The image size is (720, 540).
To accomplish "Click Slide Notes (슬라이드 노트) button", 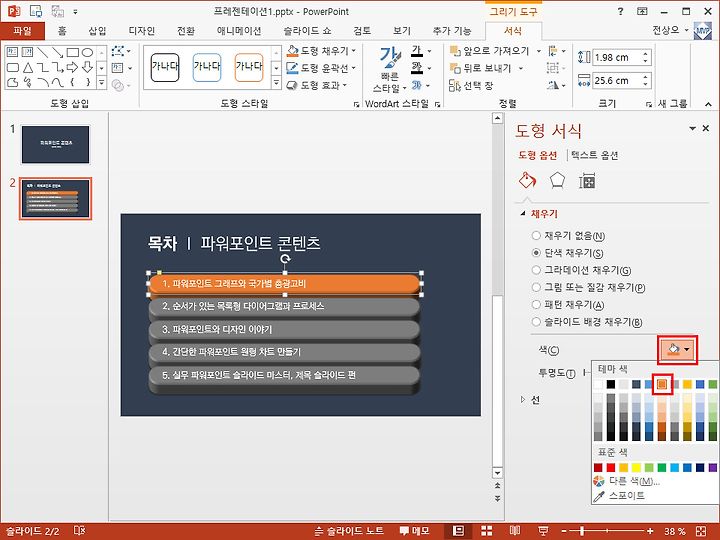I will (349, 531).
